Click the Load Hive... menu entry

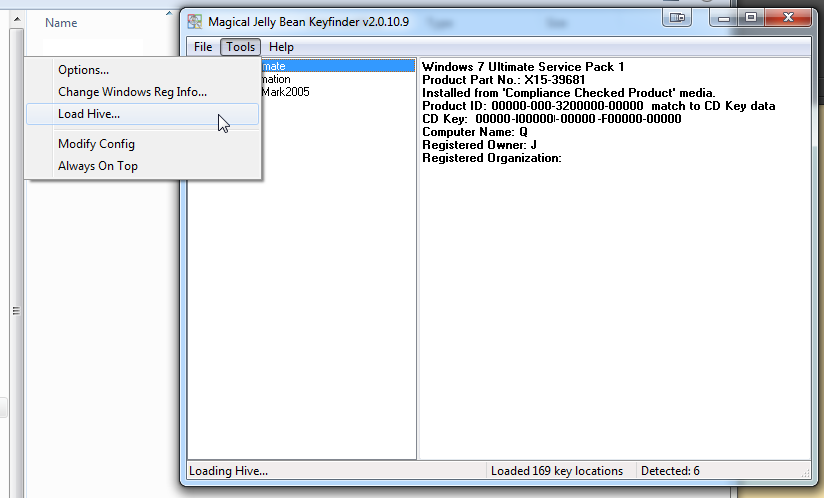[143, 114]
